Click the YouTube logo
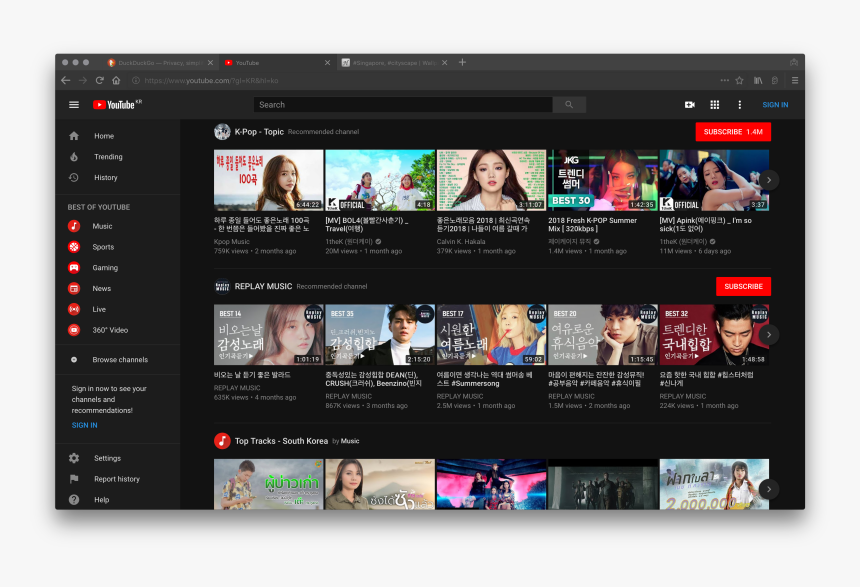Viewport: 860px width, 587px height. (117, 104)
